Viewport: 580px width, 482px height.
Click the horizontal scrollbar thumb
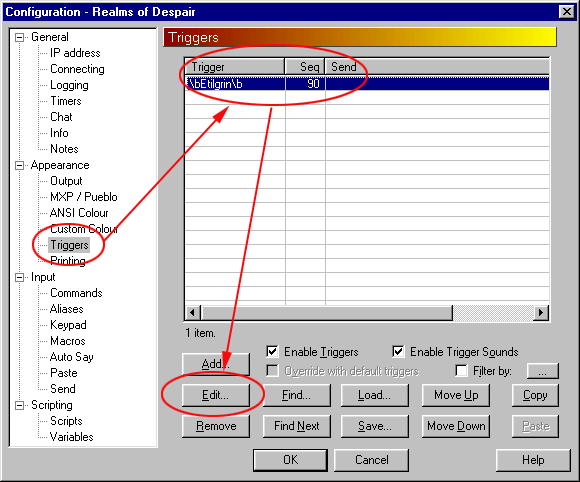327,313
